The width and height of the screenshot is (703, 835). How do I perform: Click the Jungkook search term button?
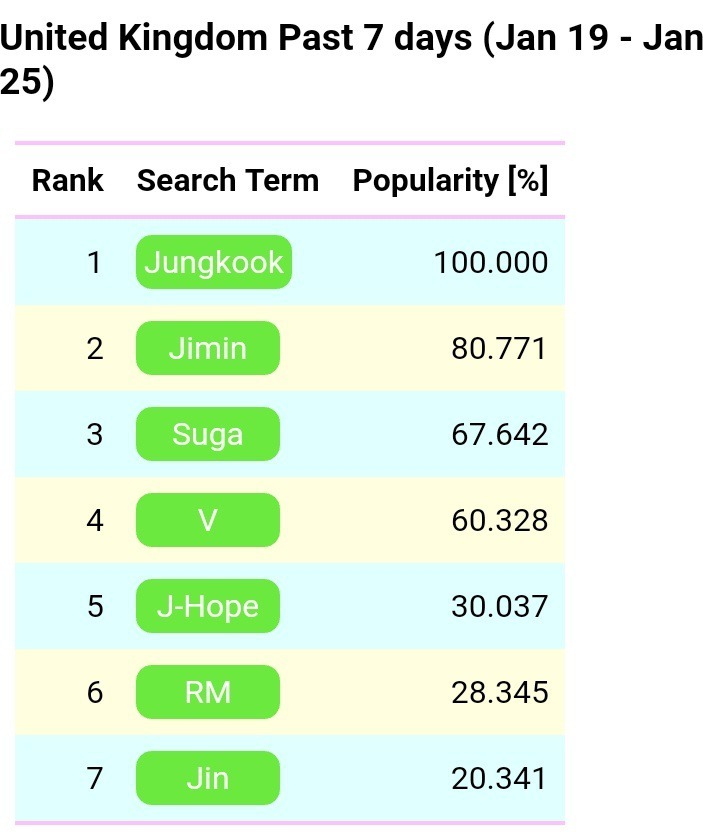click(214, 263)
